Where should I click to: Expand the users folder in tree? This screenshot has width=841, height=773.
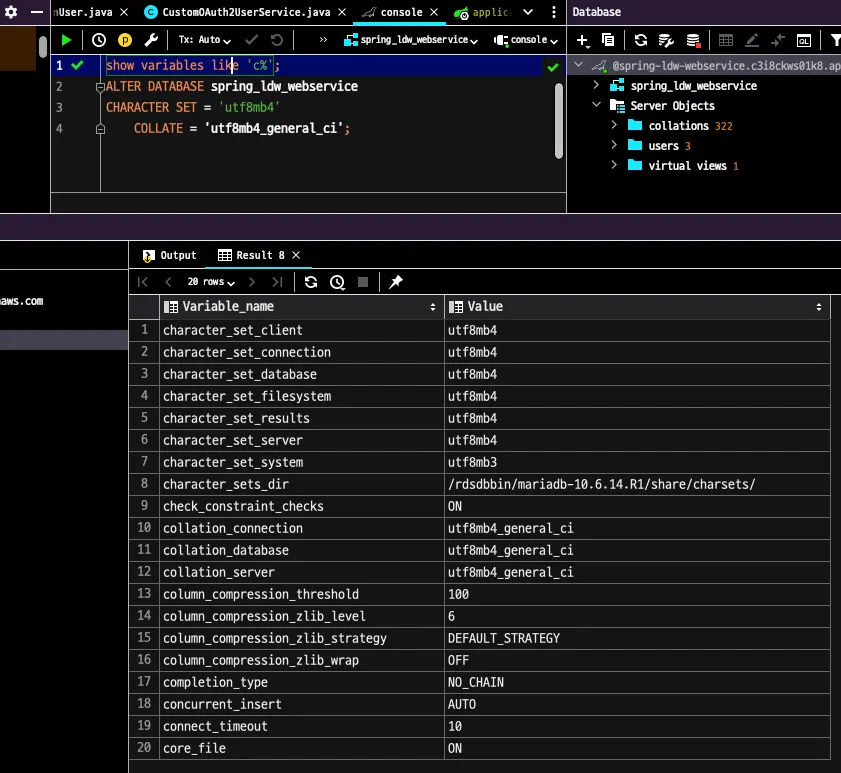click(615, 146)
